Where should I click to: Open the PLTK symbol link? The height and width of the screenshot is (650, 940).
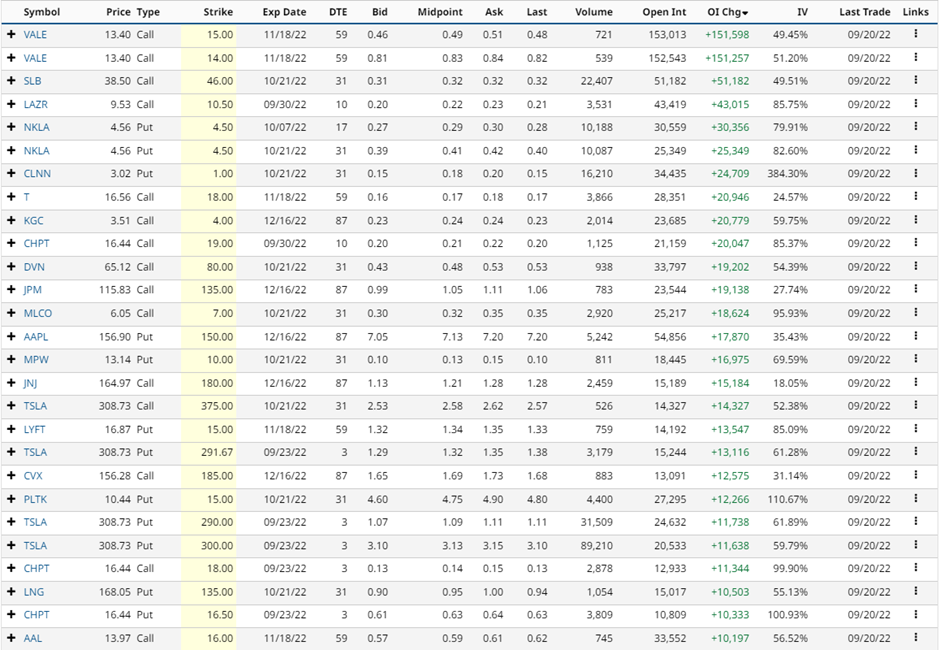click(x=35, y=499)
